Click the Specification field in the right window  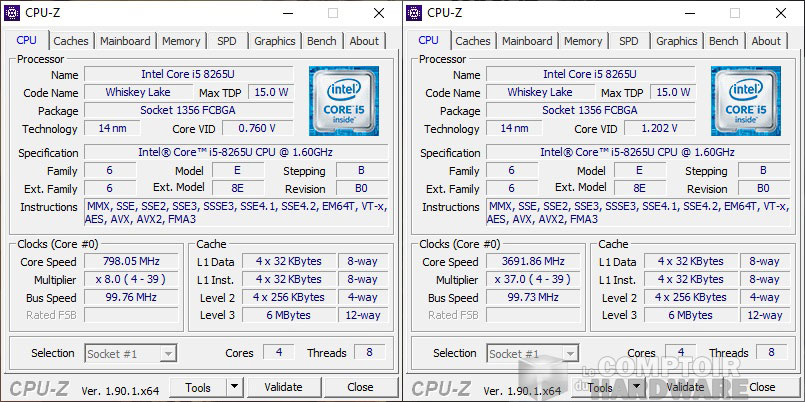[638, 152]
